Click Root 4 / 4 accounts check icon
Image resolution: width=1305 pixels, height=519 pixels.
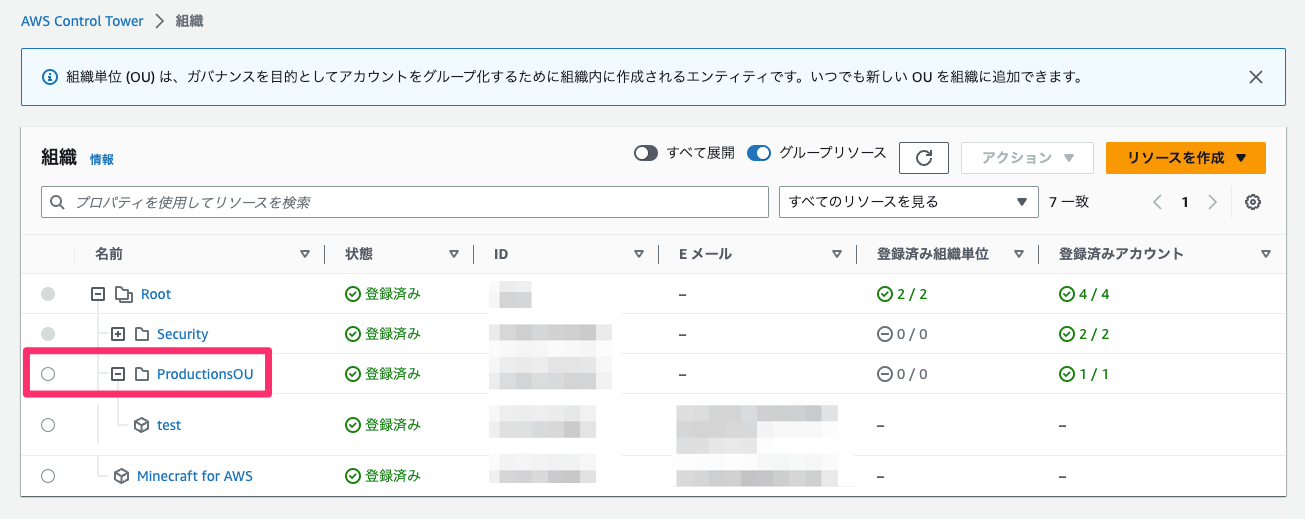[x=1066, y=294]
